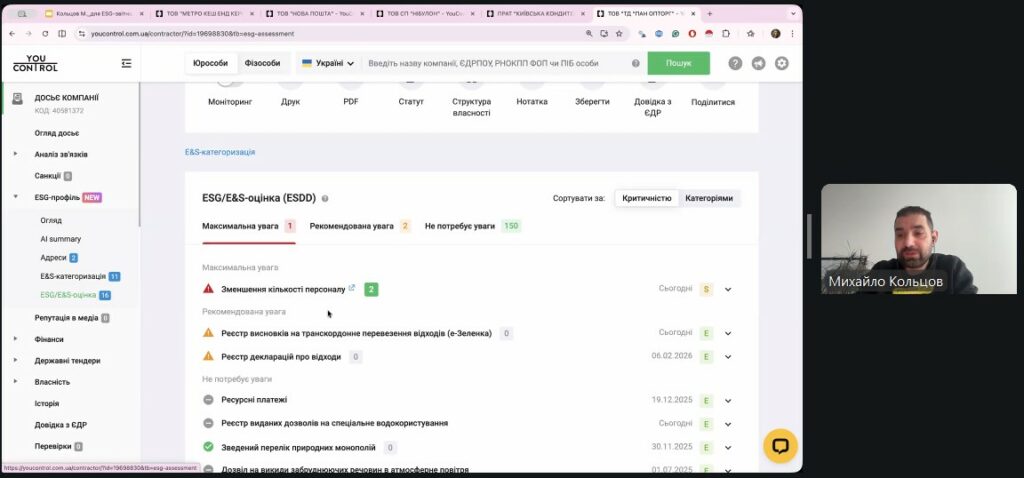Screen dimensions: 1024x478
Task: Open the announcements megaphone icon
Action: coord(758,63)
